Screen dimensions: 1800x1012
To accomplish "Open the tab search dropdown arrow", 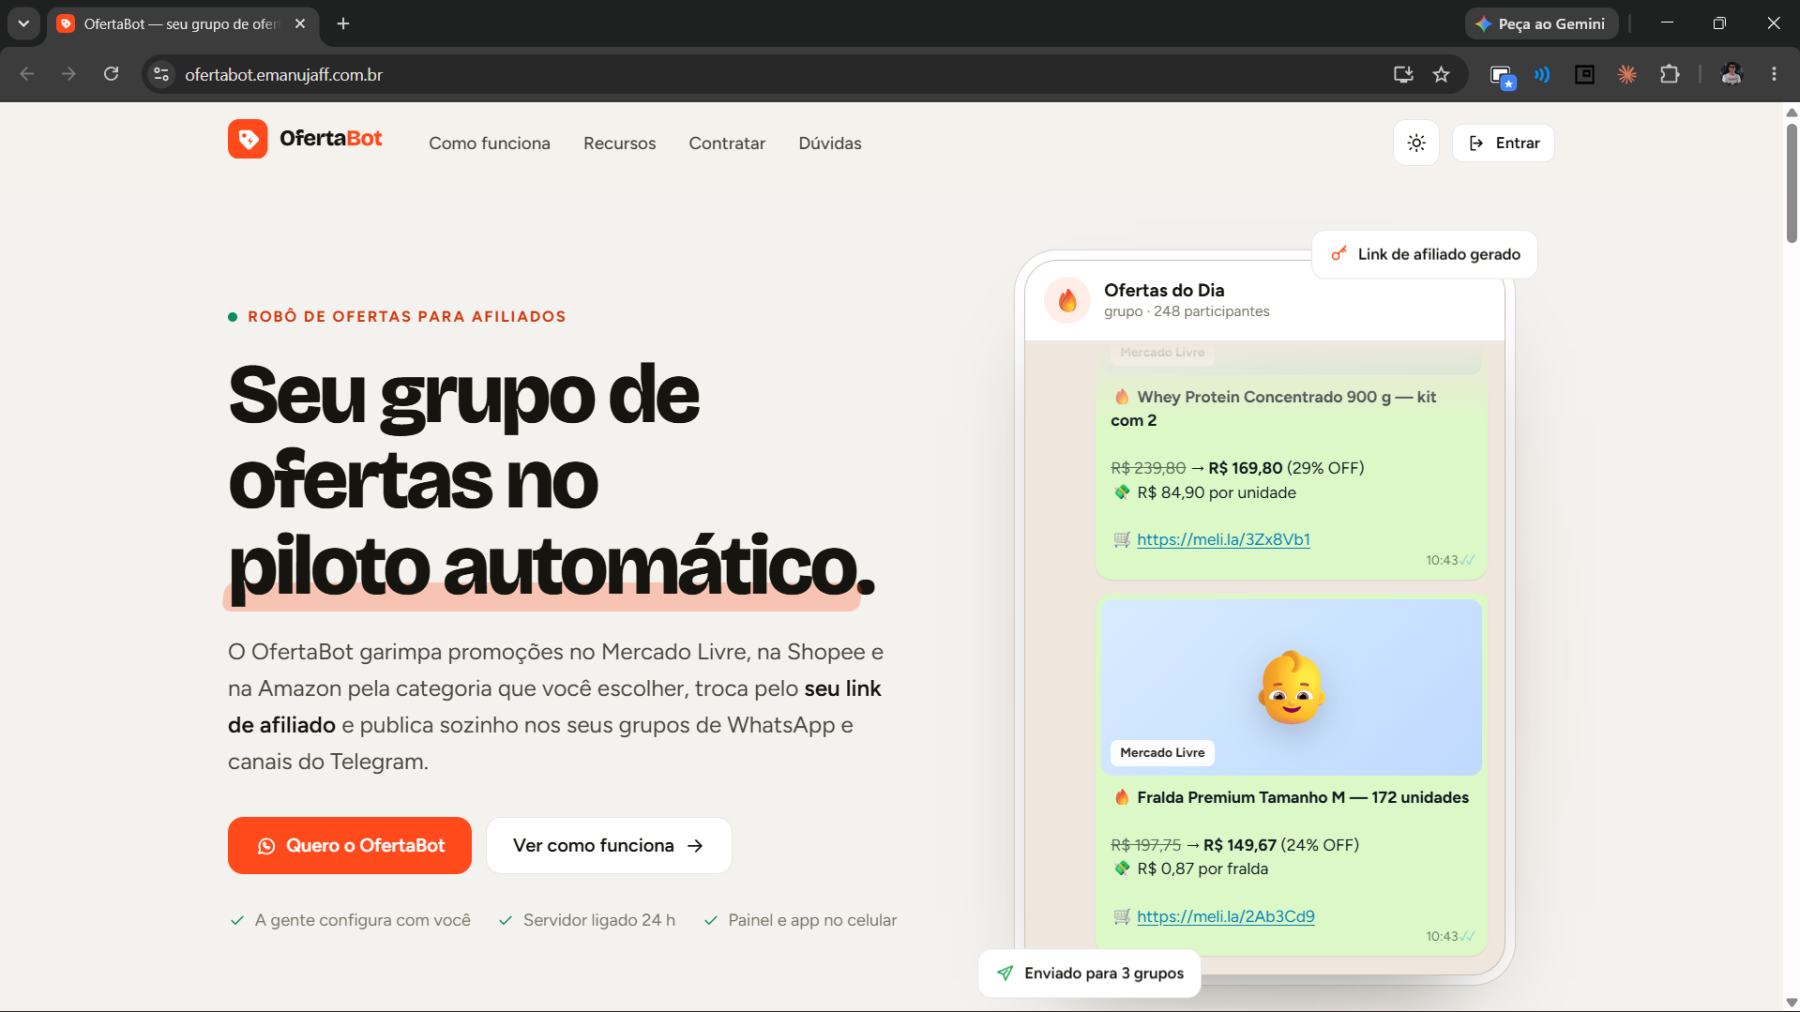I will pyautogui.click(x=23, y=23).
